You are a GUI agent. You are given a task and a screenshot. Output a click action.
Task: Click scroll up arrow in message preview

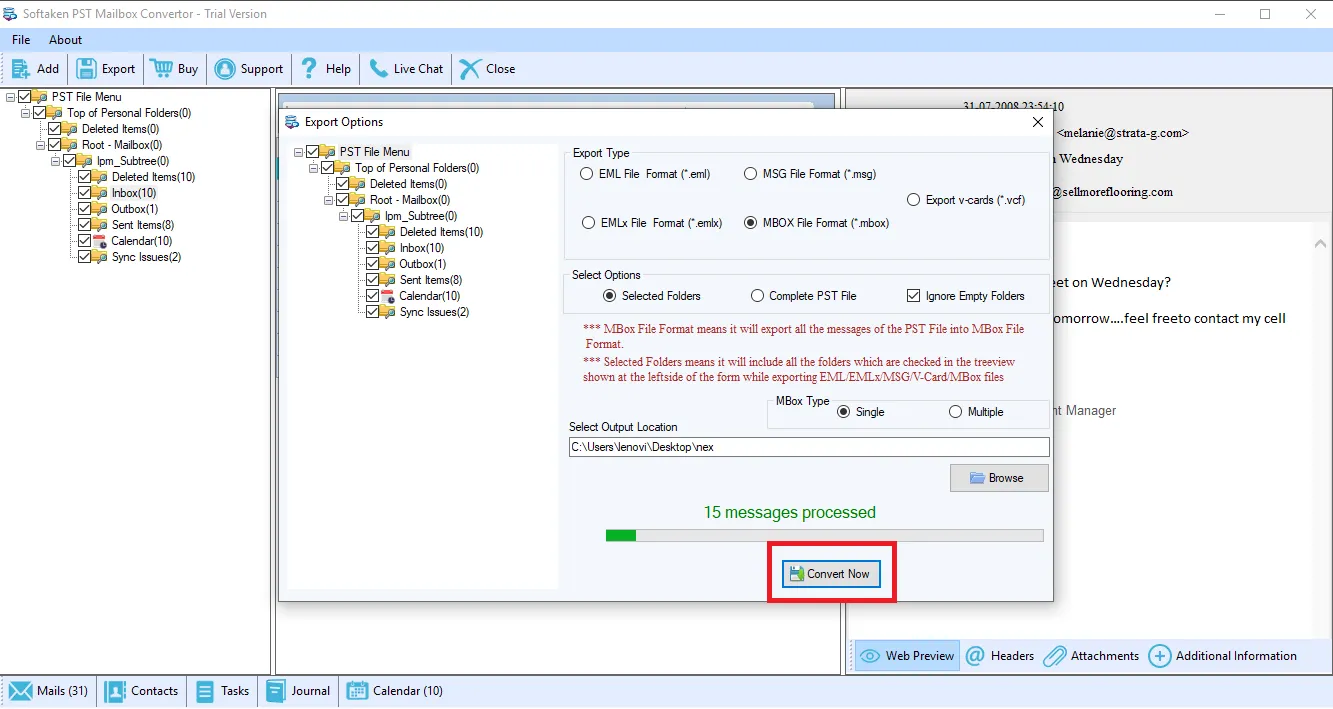pos(1320,243)
